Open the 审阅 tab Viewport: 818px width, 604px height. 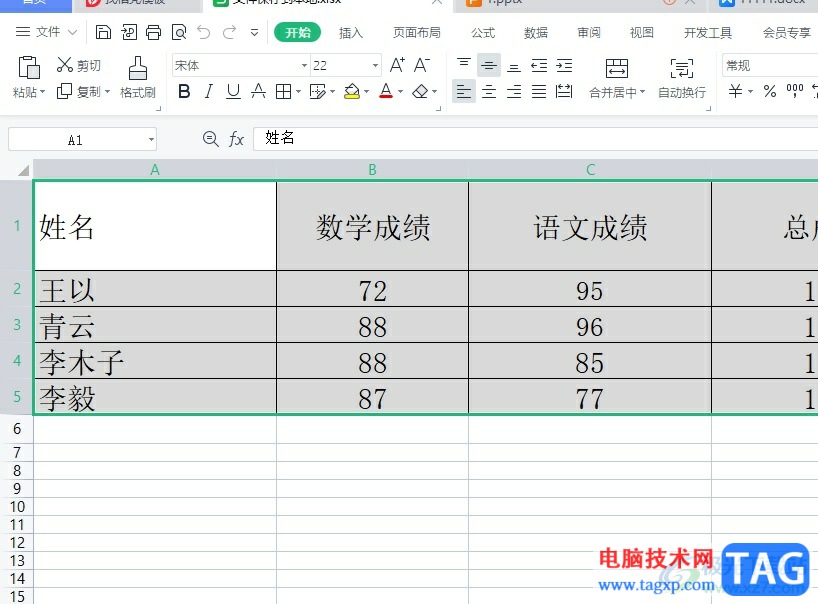coord(589,32)
